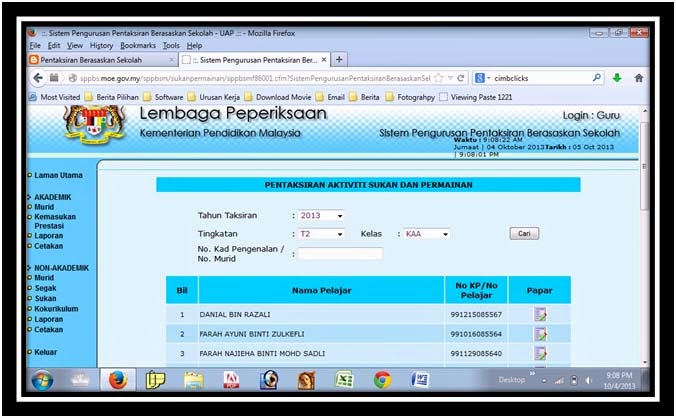The width and height of the screenshot is (676, 418).
Task: Open the Help menu
Action: (x=194, y=45)
